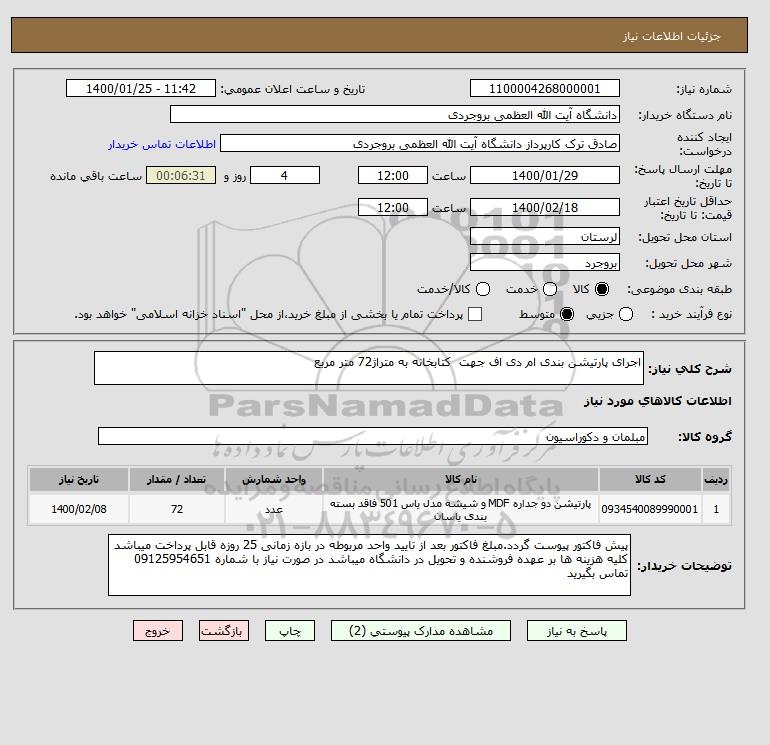Click the ردیف column header
This screenshot has width=770, height=745.
(715, 479)
